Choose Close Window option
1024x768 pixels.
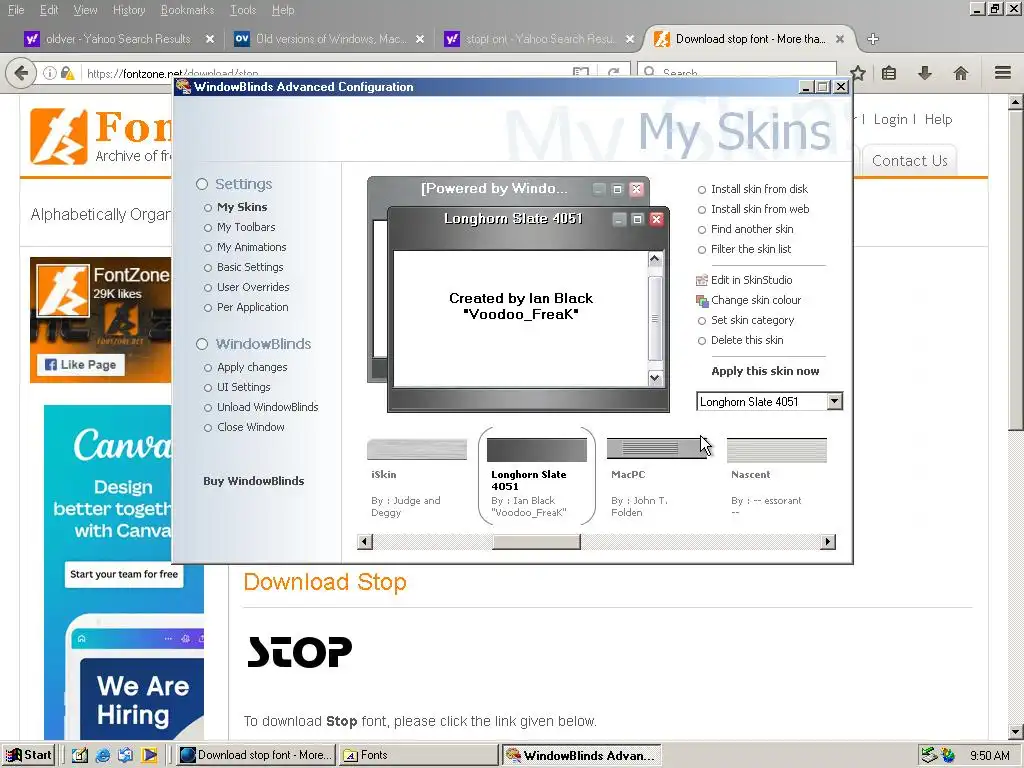coord(250,427)
